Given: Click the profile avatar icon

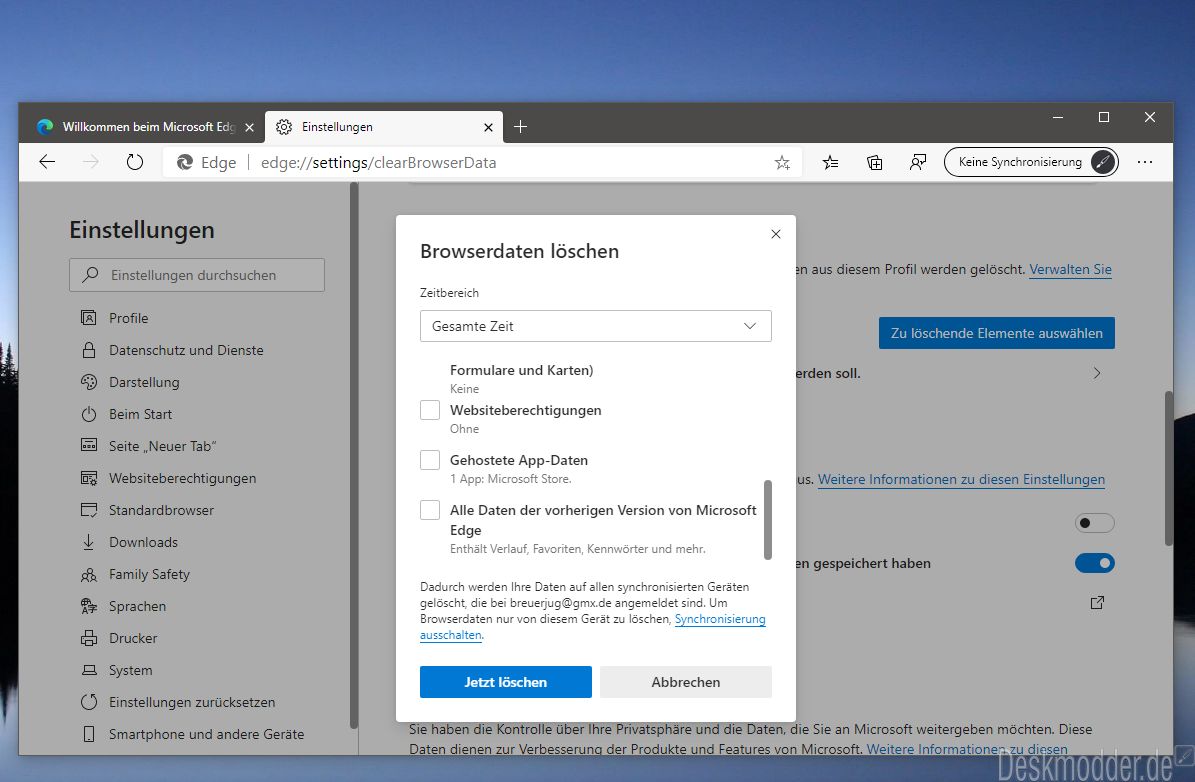Looking at the screenshot, I should tap(1103, 162).
